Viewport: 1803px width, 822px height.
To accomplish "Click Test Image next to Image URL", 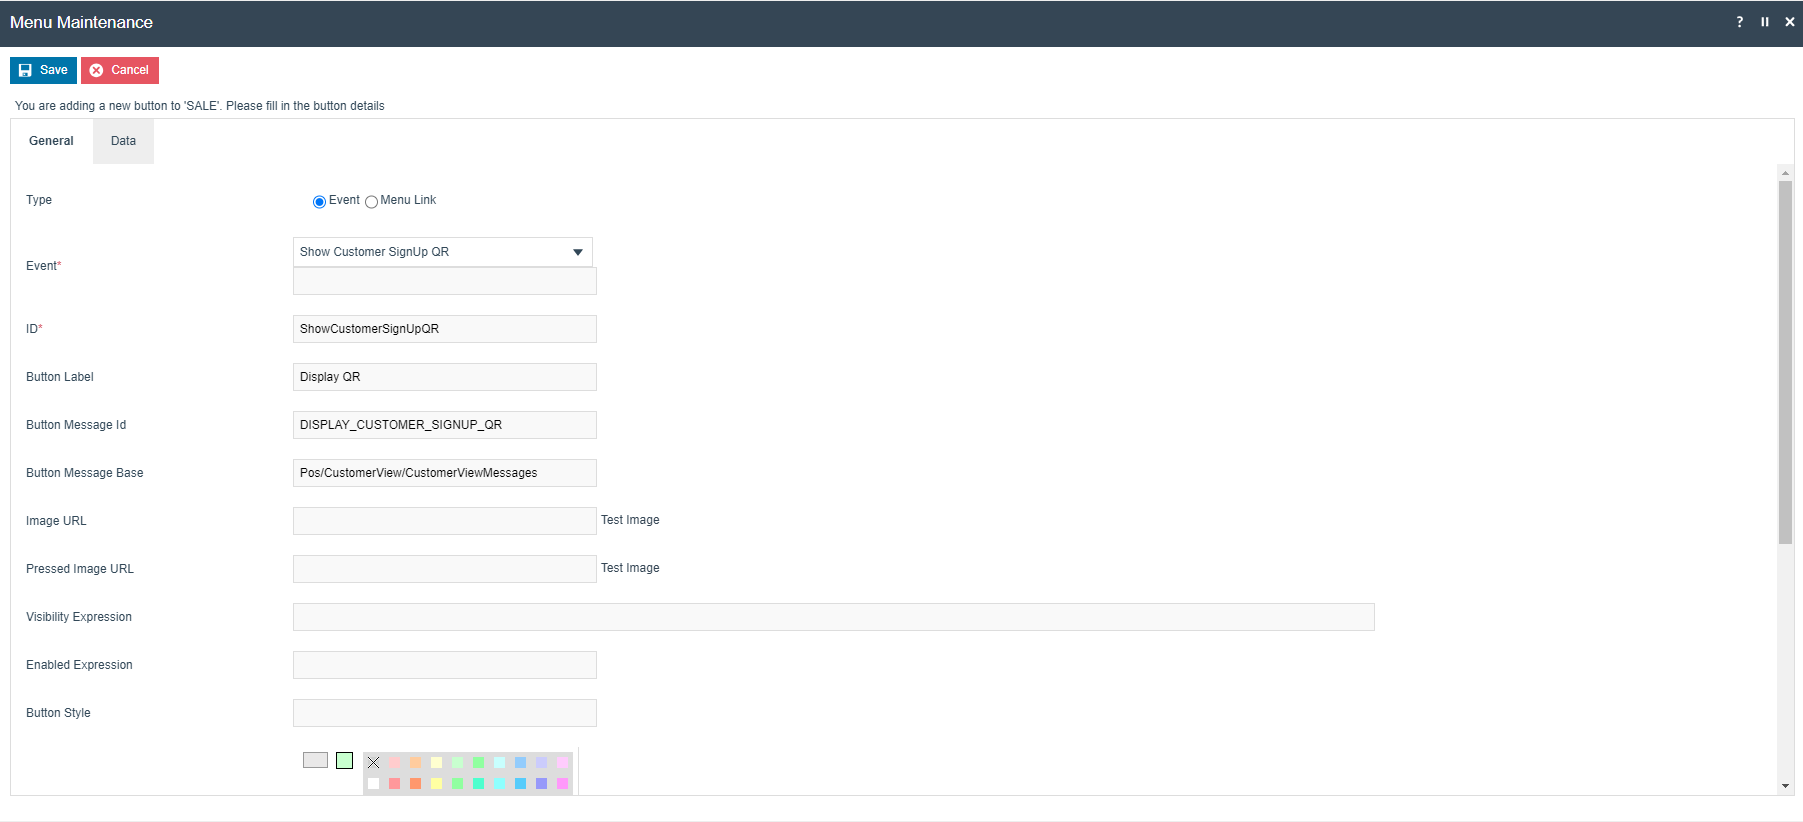I will [x=630, y=520].
